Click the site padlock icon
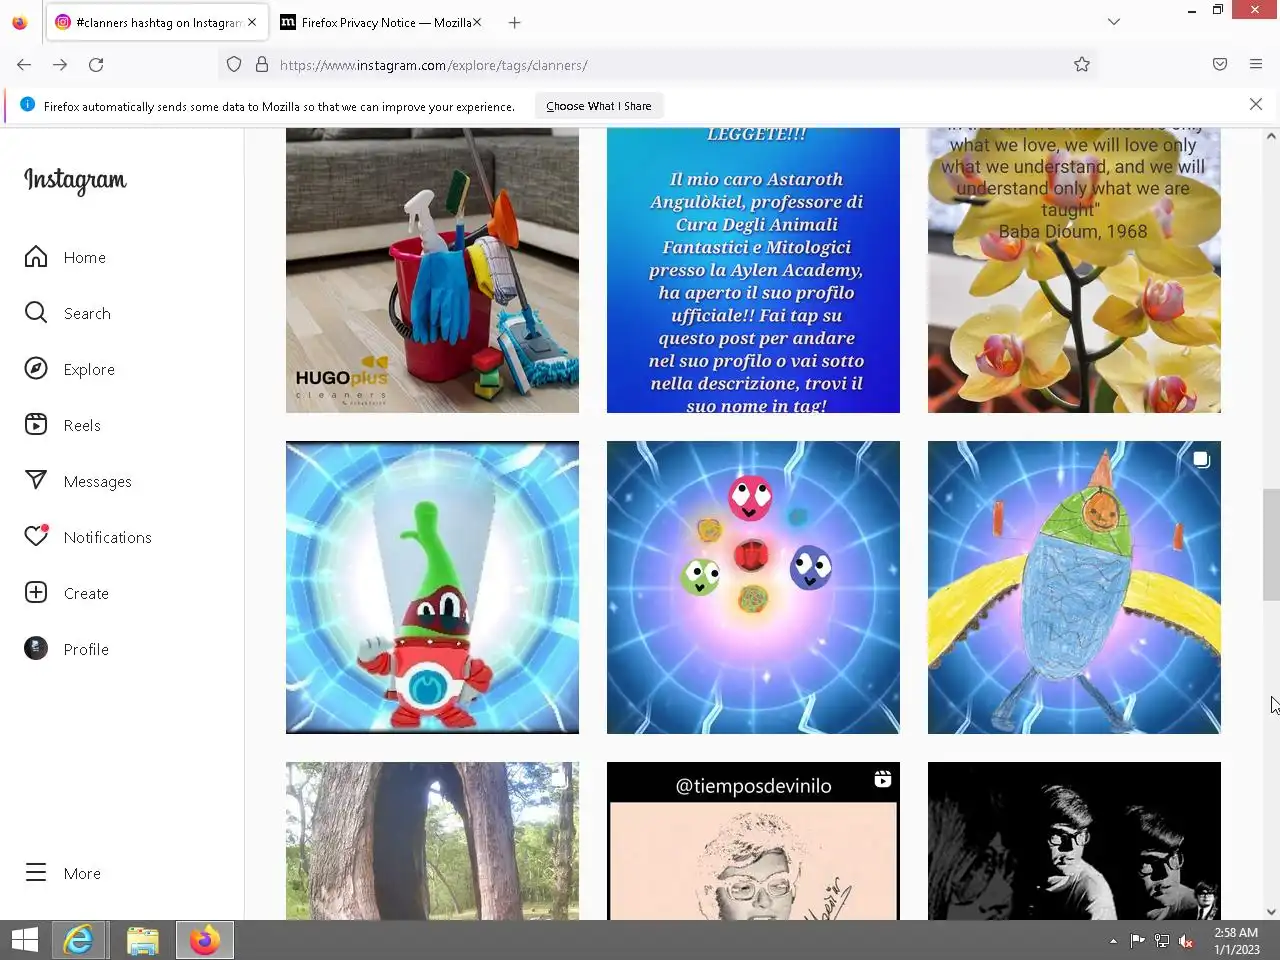 (x=262, y=65)
